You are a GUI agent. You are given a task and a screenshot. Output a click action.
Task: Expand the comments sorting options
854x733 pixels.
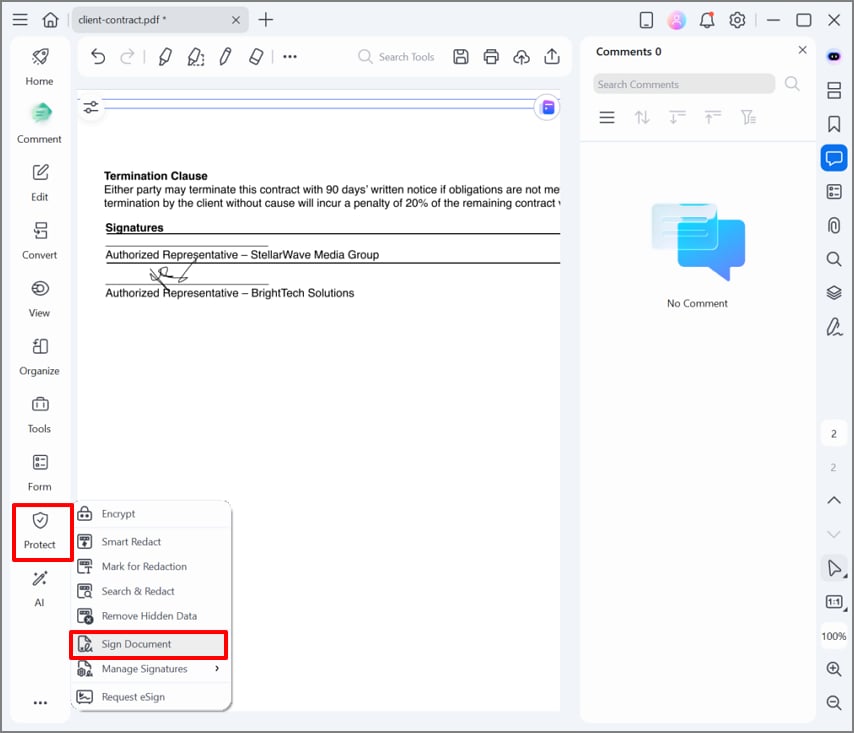pyautogui.click(x=643, y=117)
